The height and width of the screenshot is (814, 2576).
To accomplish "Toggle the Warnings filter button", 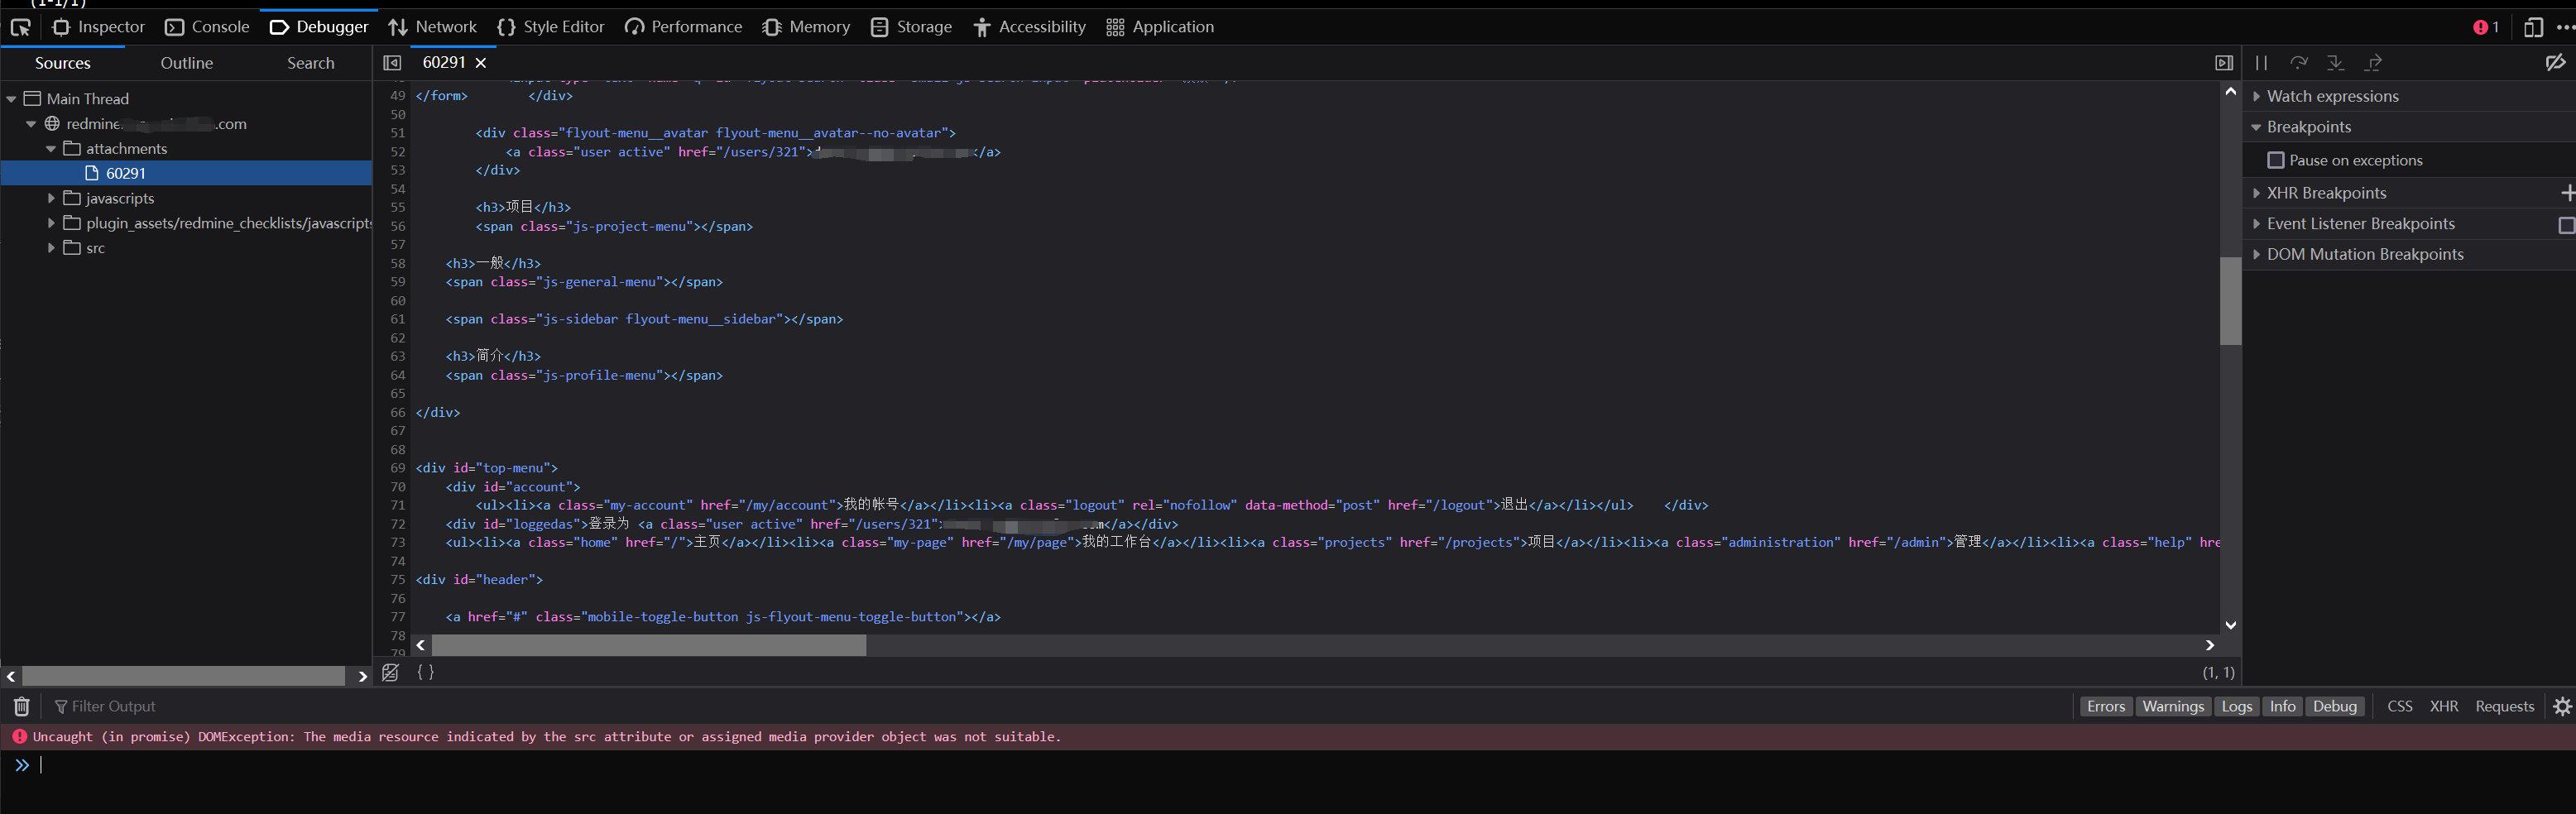I will click(2172, 707).
